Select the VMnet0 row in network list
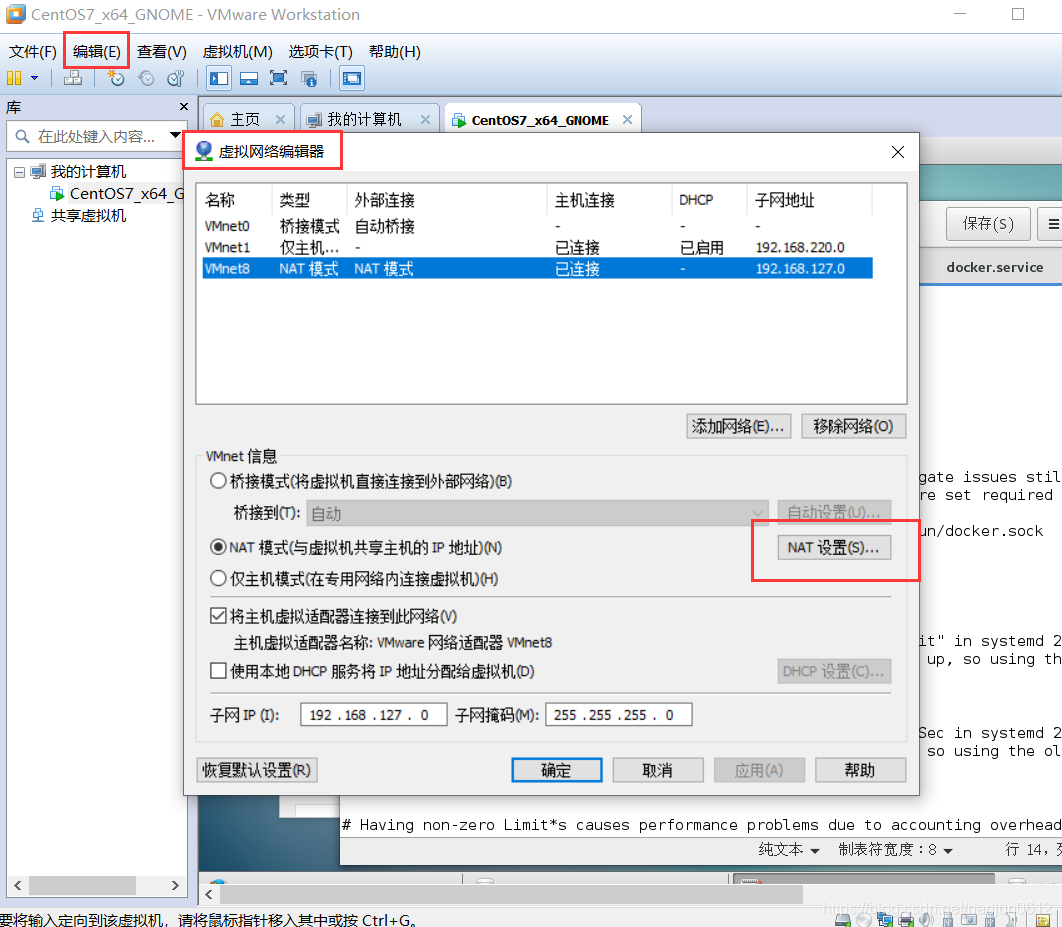This screenshot has width=1062, height=927. (538, 226)
